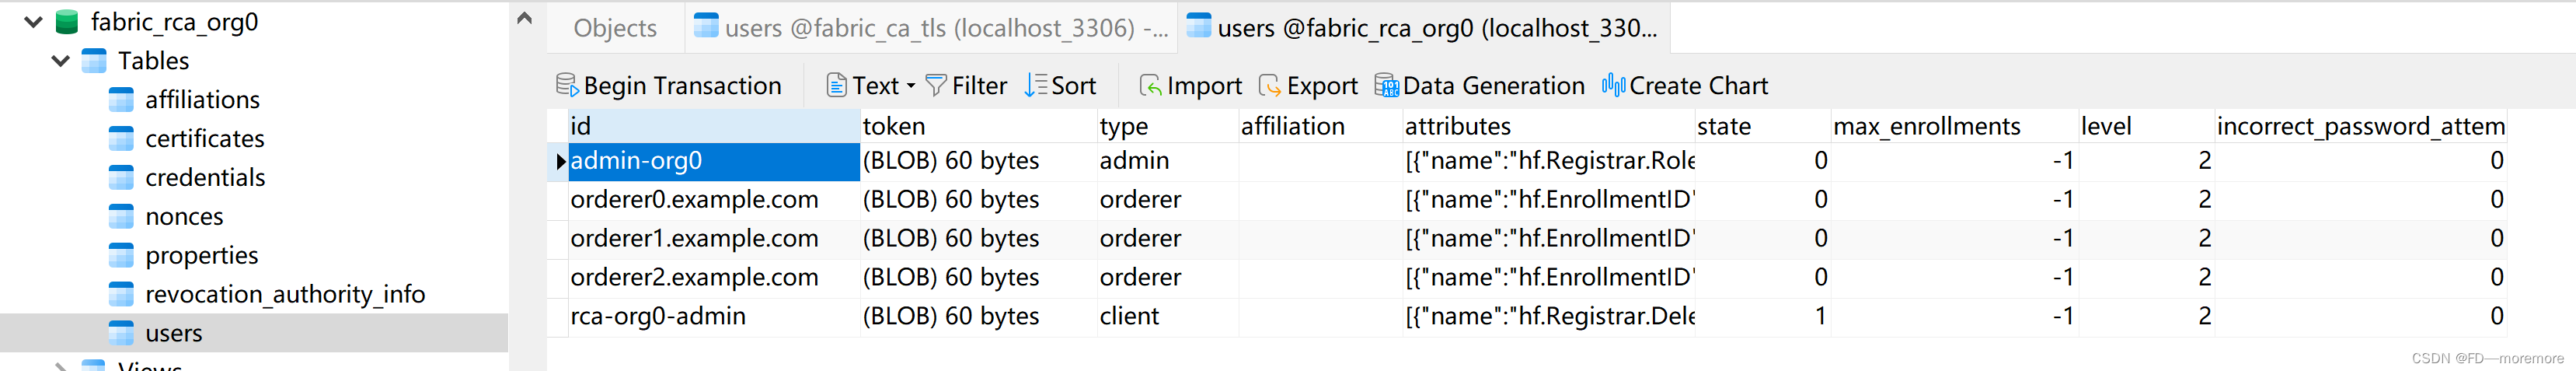This screenshot has width=2576, height=371.
Task: Select the certificates table in tree
Action: pos(205,139)
